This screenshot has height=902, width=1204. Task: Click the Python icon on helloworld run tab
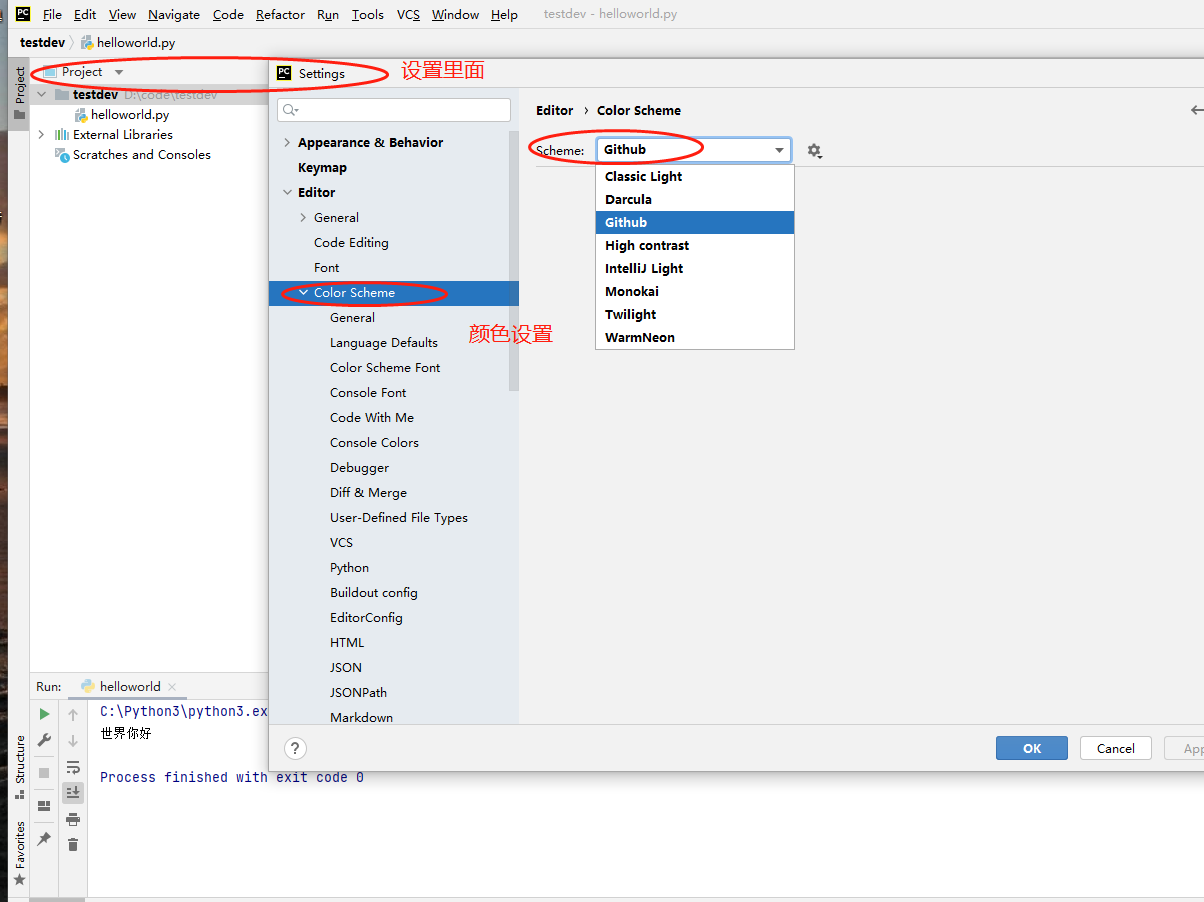point(88,686)
